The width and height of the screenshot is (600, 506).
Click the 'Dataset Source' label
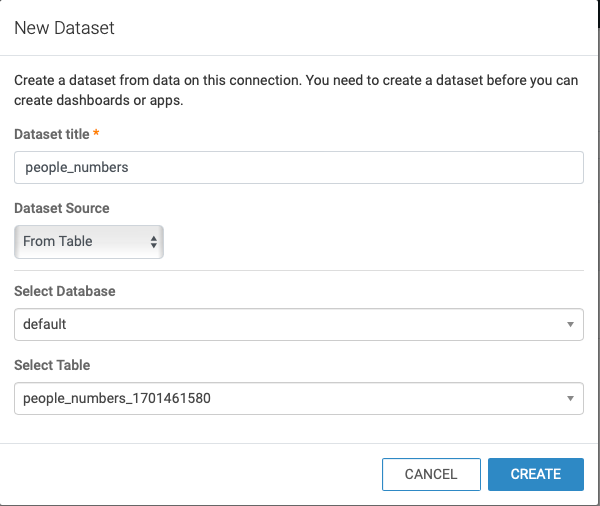coord(62,208)
